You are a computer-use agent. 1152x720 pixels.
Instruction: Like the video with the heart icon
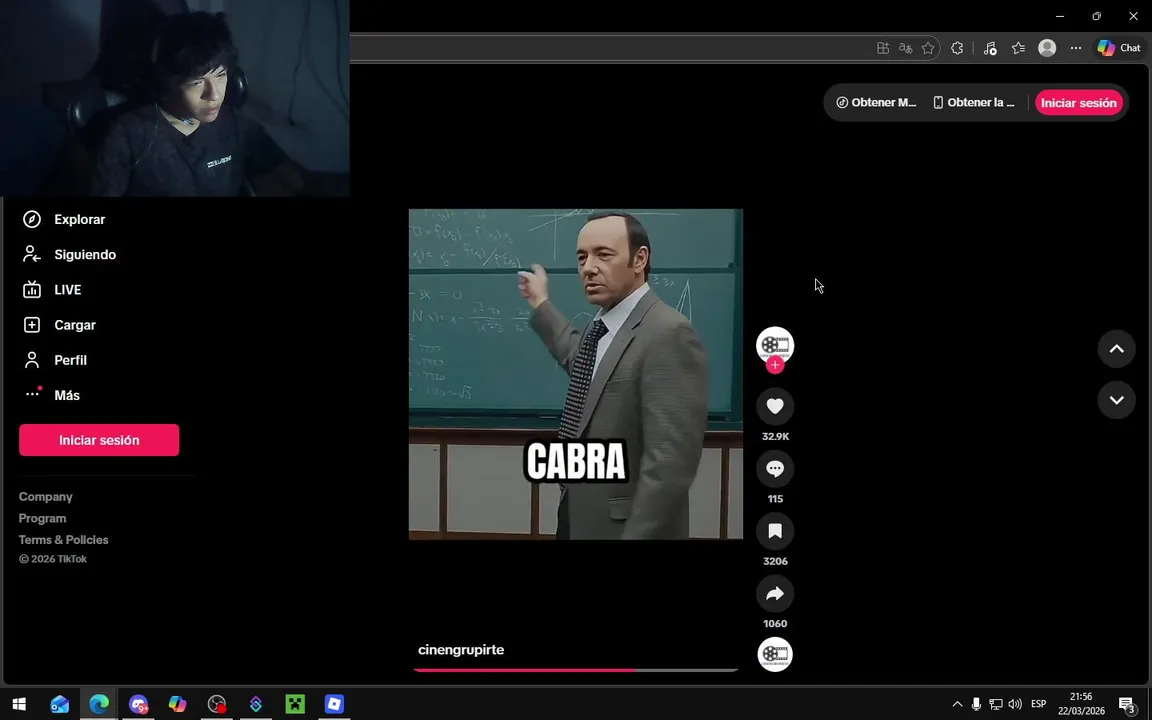point(774,406)
